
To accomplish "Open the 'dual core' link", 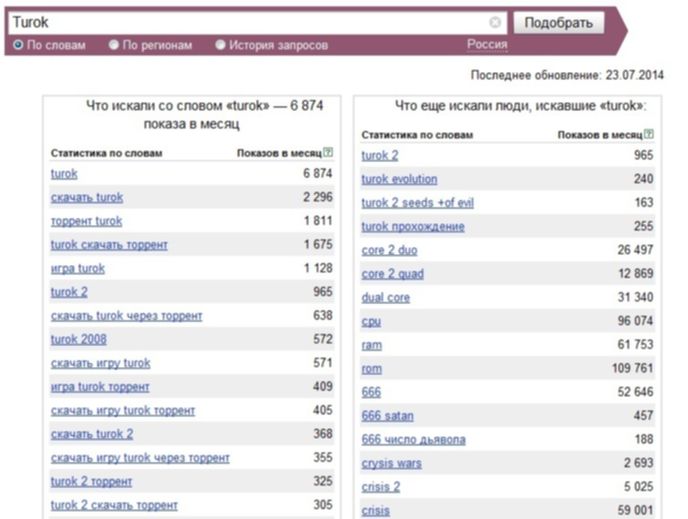I will (x=386, y=297).
